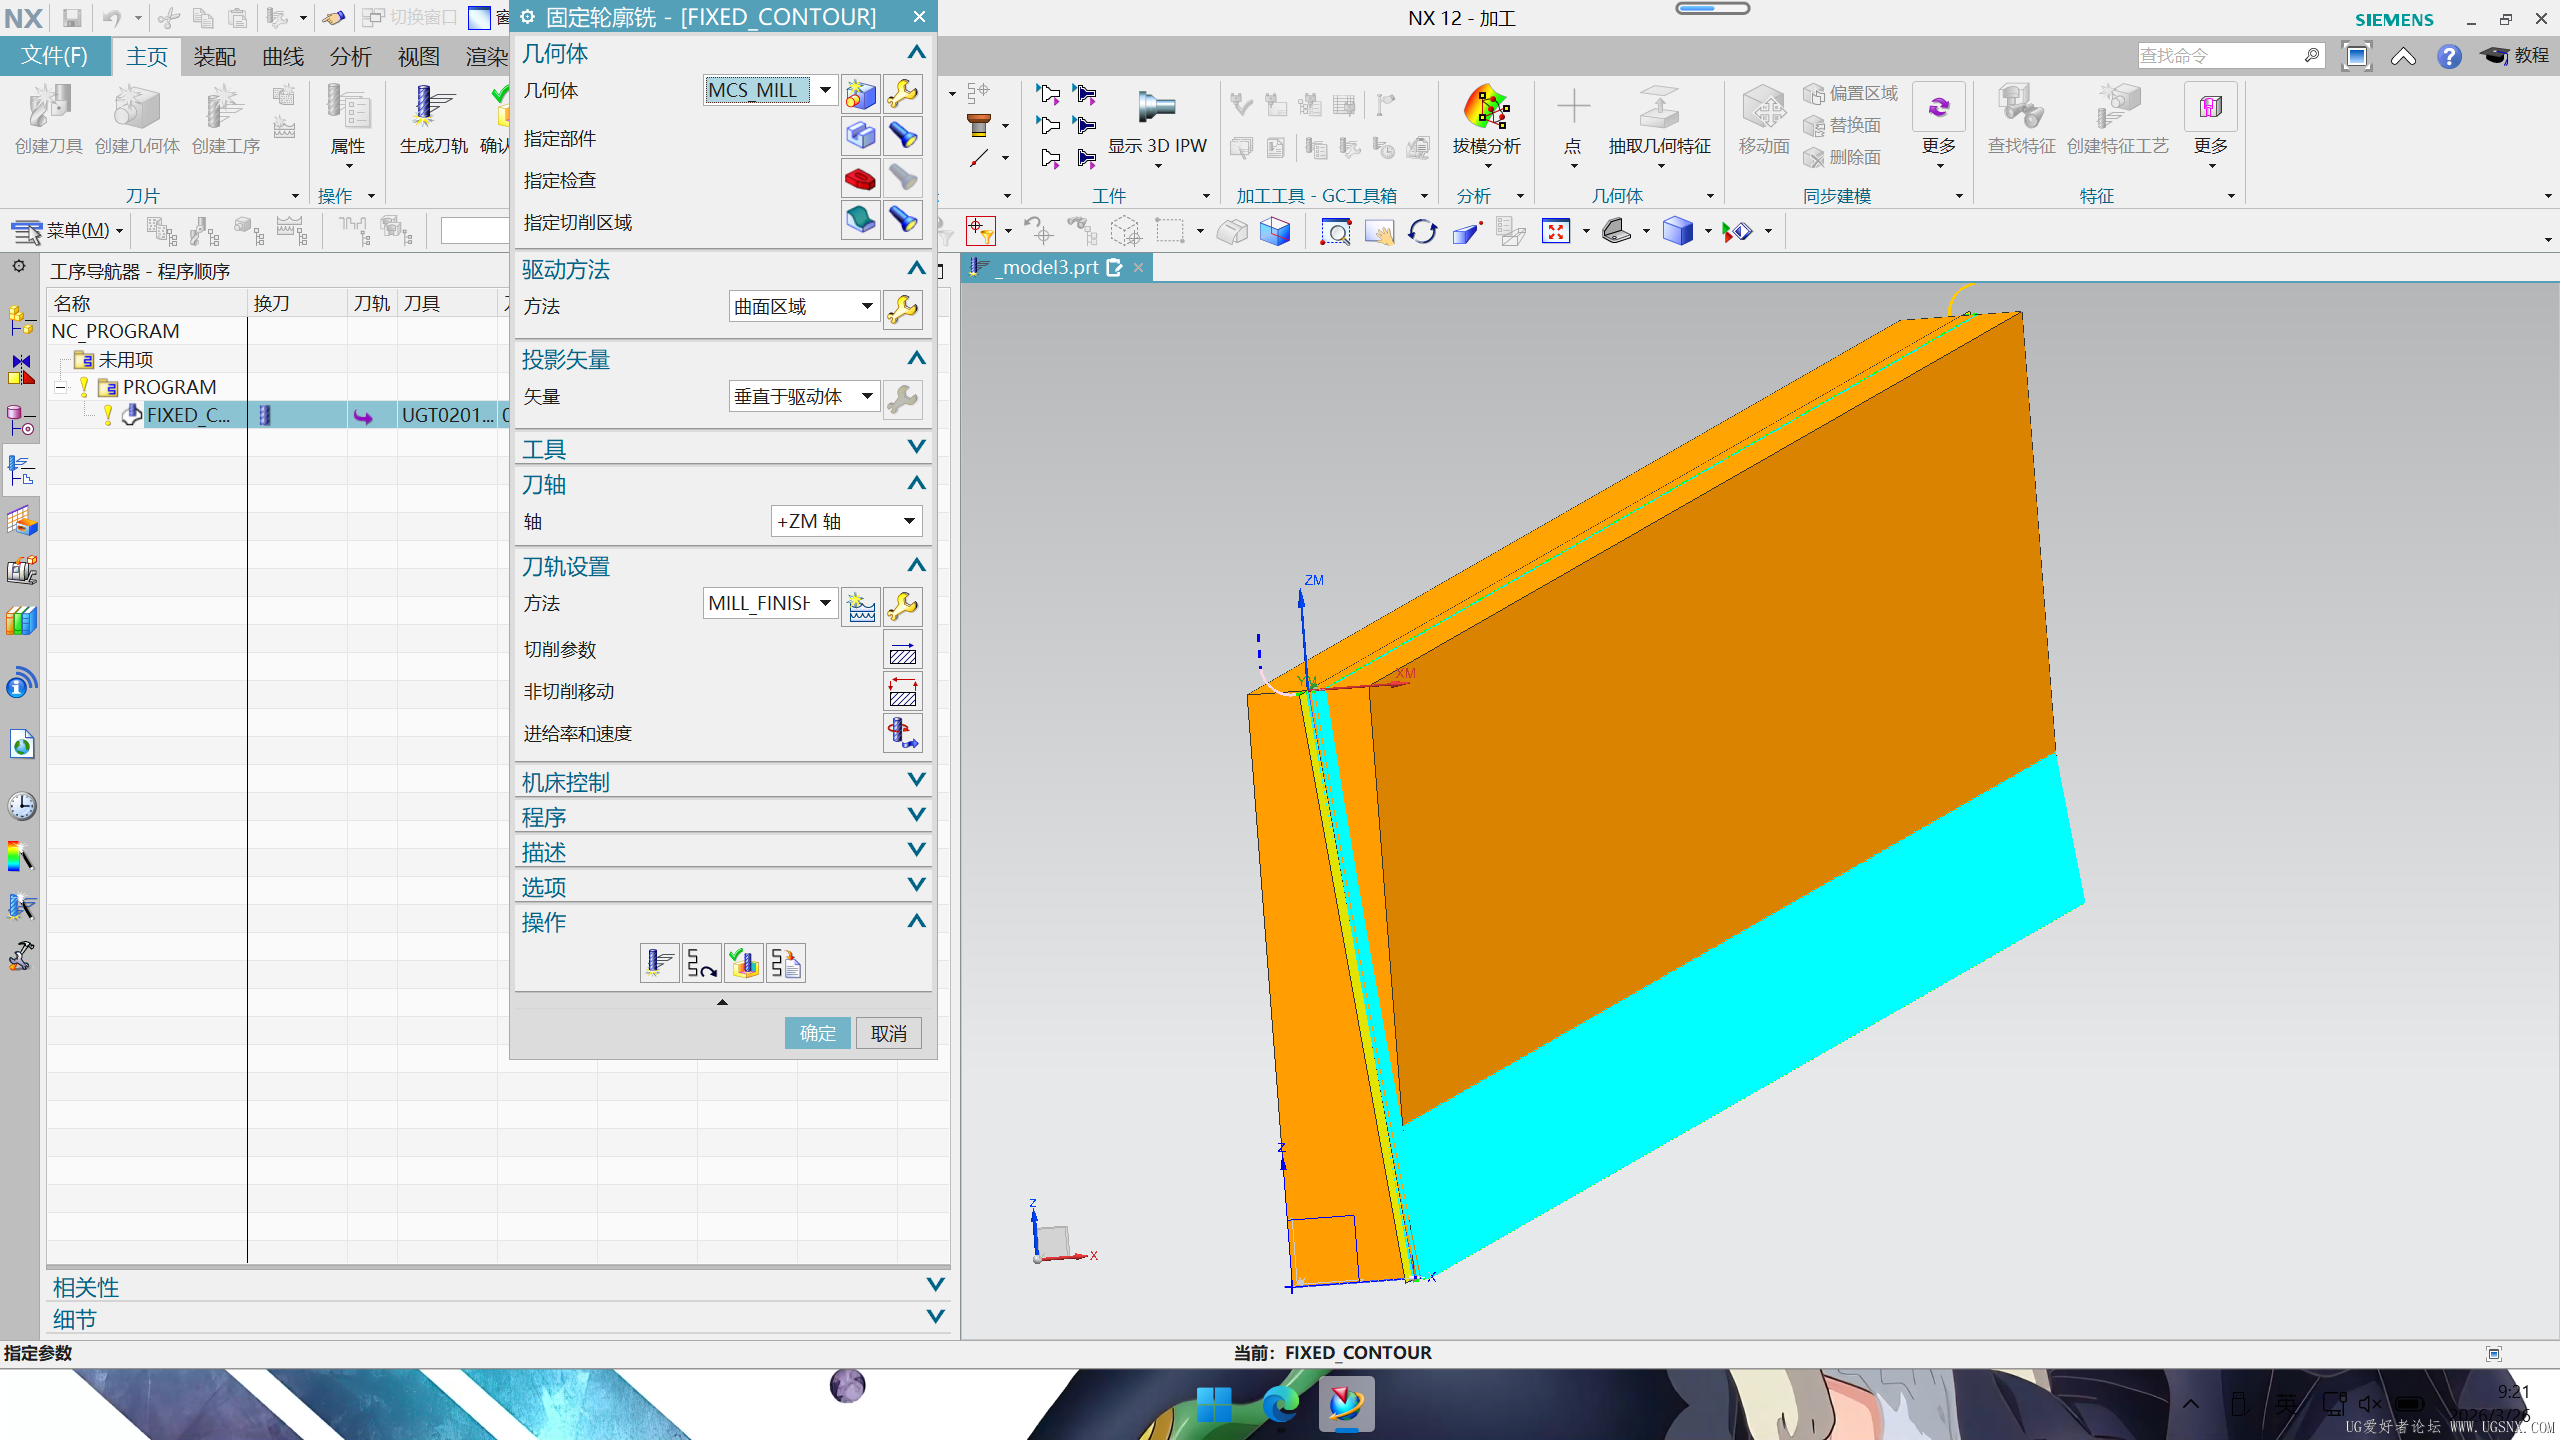This screenshot has height=1440, width=2560.
Task: Expand the Program (程序) section
Action: click(x=915, y=816)
